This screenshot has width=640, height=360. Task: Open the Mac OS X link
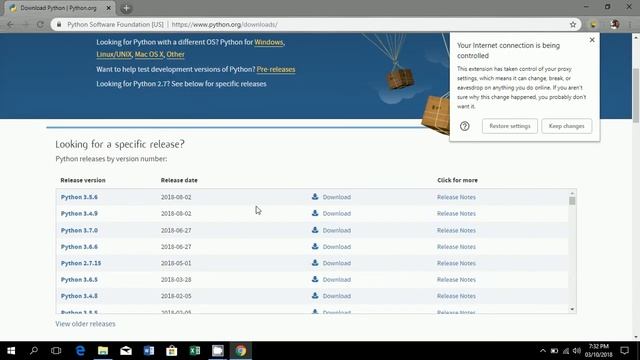tap(149, 54)
